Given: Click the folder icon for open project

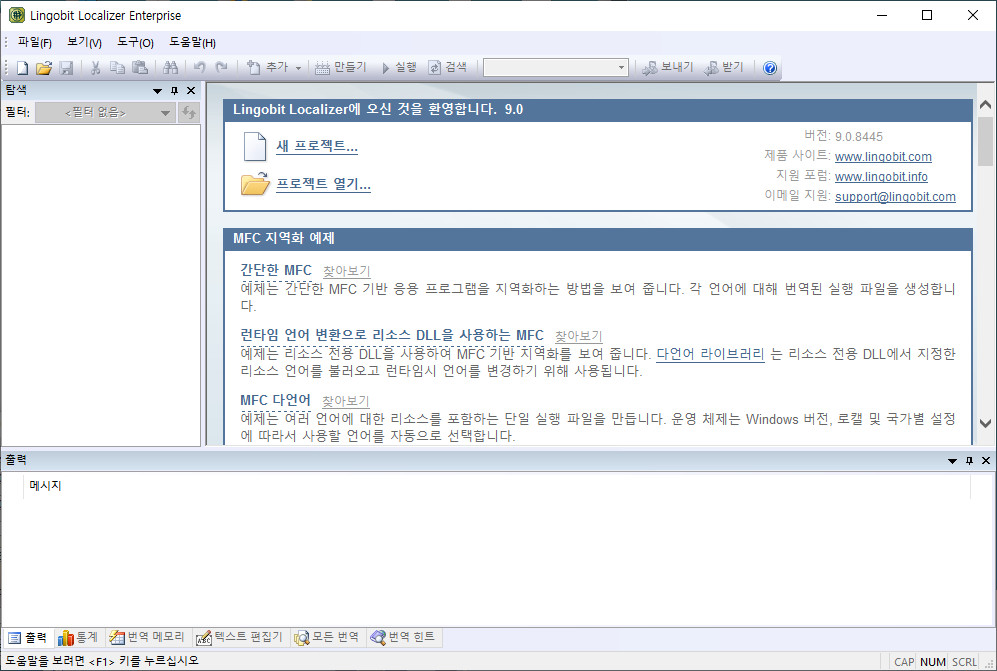Looking at the screenshot, I should click(x=255, y=184).
